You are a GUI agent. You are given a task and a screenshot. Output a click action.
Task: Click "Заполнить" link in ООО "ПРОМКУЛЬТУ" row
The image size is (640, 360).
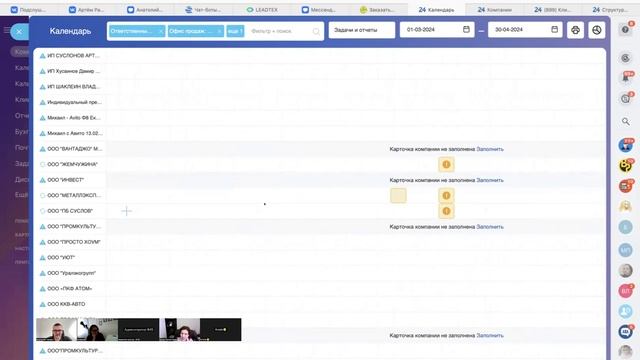(x=490, y=227)
